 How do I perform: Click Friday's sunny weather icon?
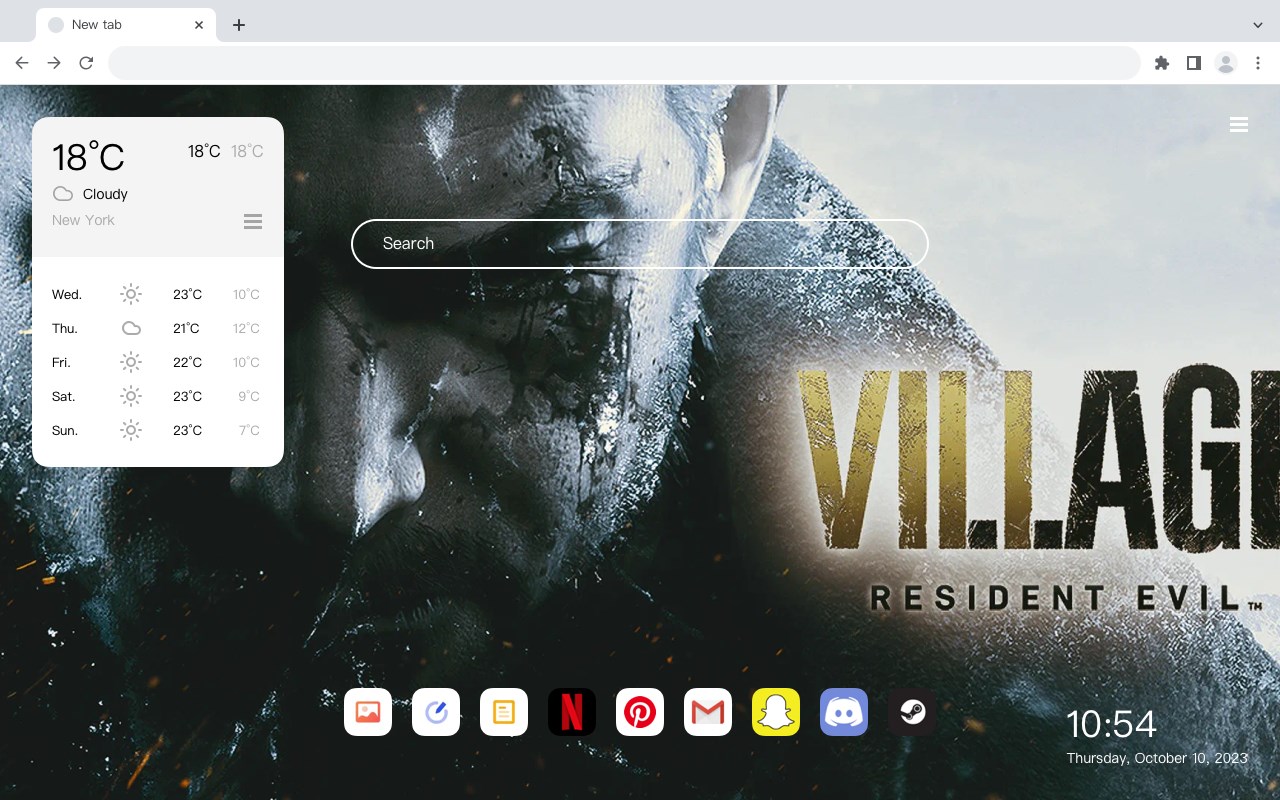click(x=131, y=362)
